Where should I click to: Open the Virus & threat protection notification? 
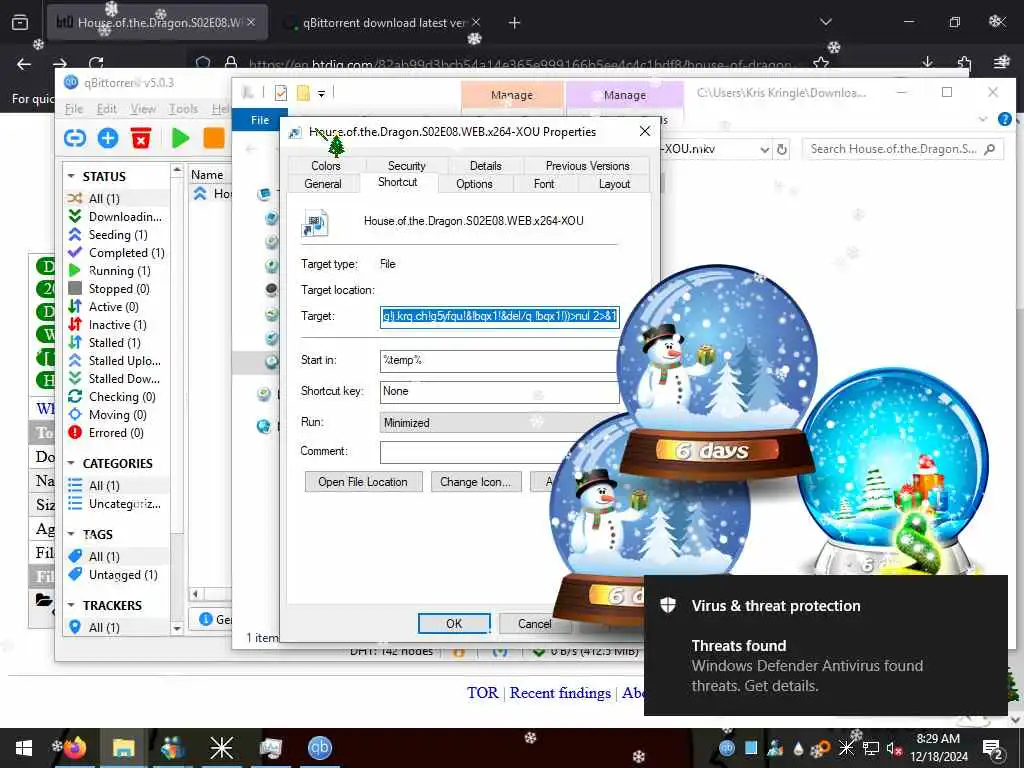(x=825, y=645)
